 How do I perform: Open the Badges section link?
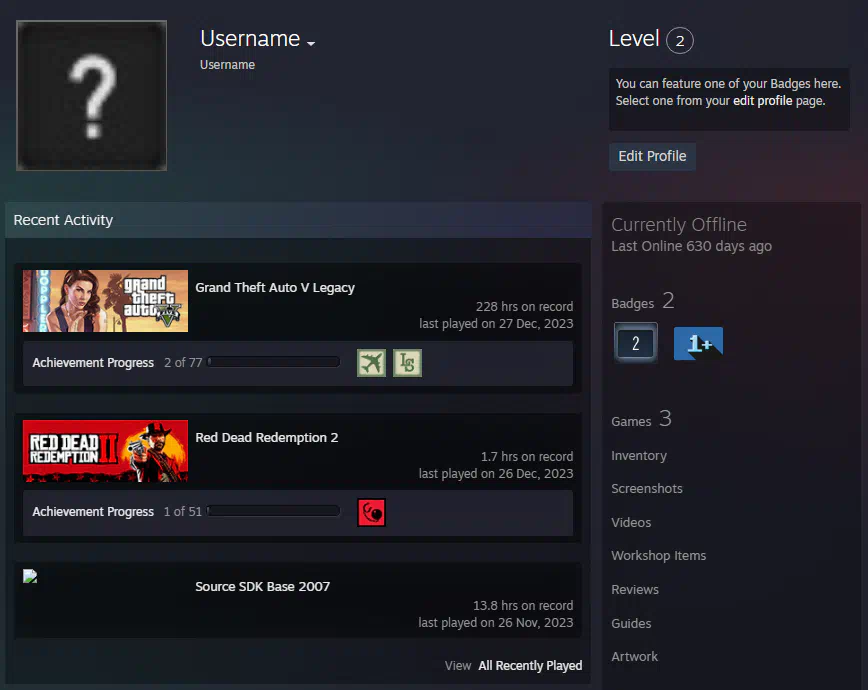(x=633, y=303)
